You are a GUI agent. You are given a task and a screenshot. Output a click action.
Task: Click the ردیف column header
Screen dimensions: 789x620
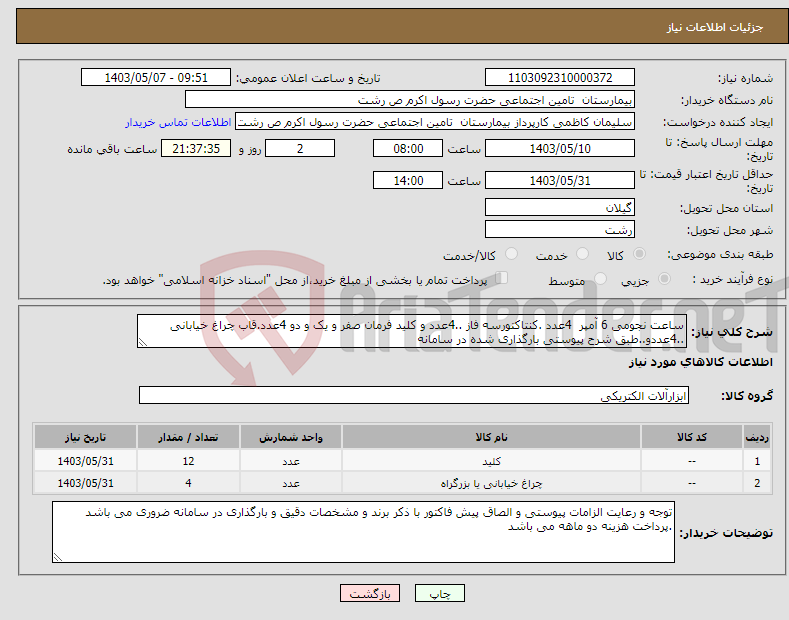[x=757, y=437]
